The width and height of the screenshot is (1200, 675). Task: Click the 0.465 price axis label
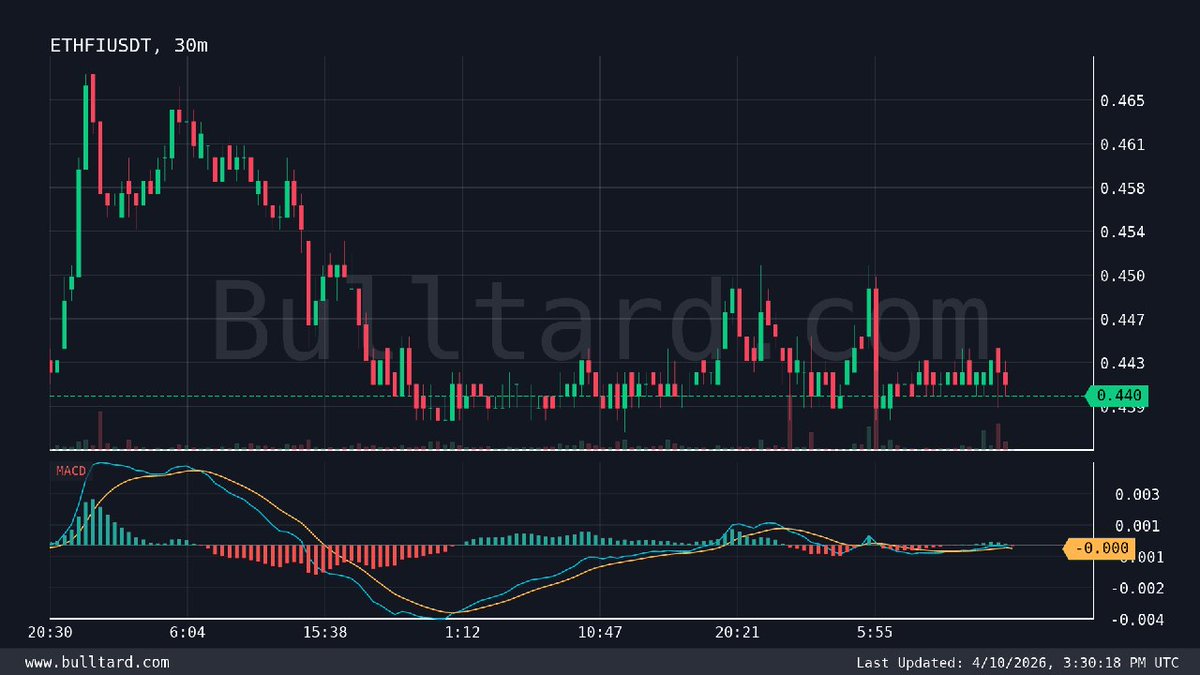1121,101
